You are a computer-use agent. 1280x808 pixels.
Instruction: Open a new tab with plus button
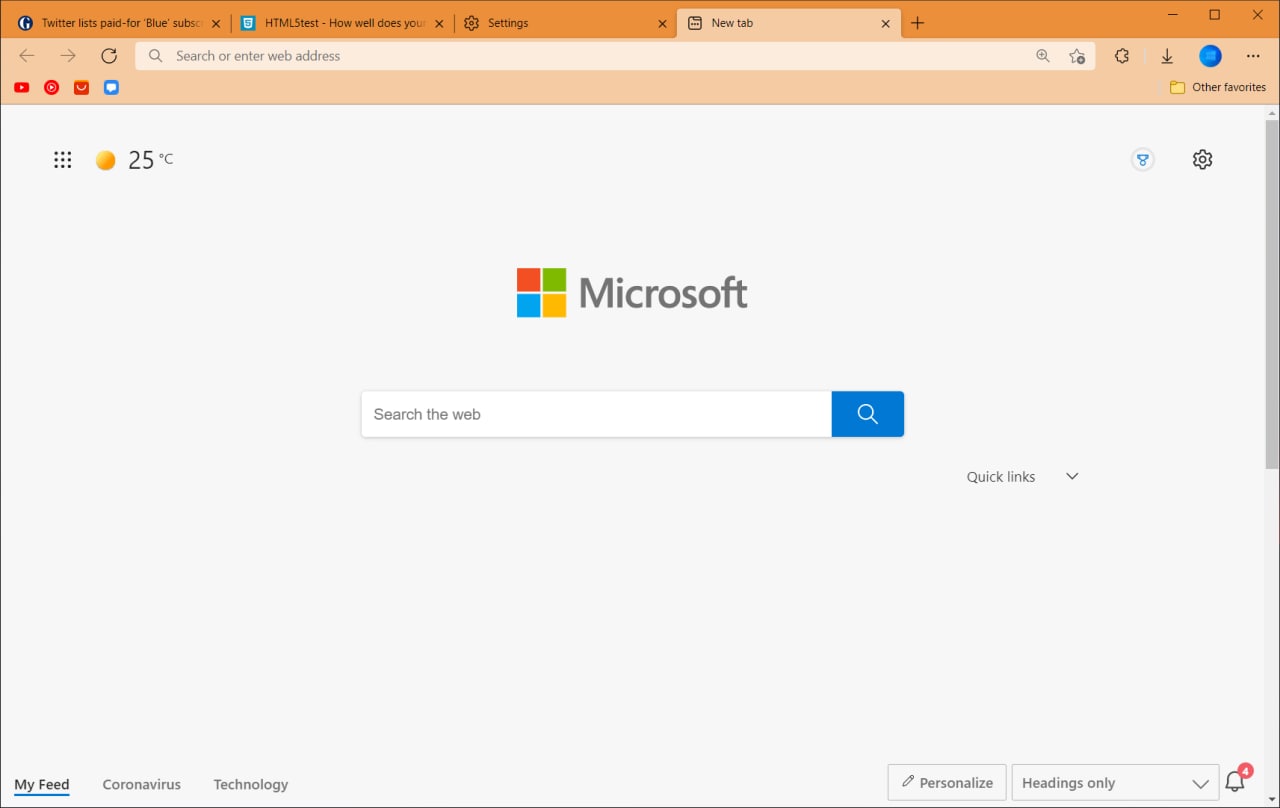pos(918,23)
